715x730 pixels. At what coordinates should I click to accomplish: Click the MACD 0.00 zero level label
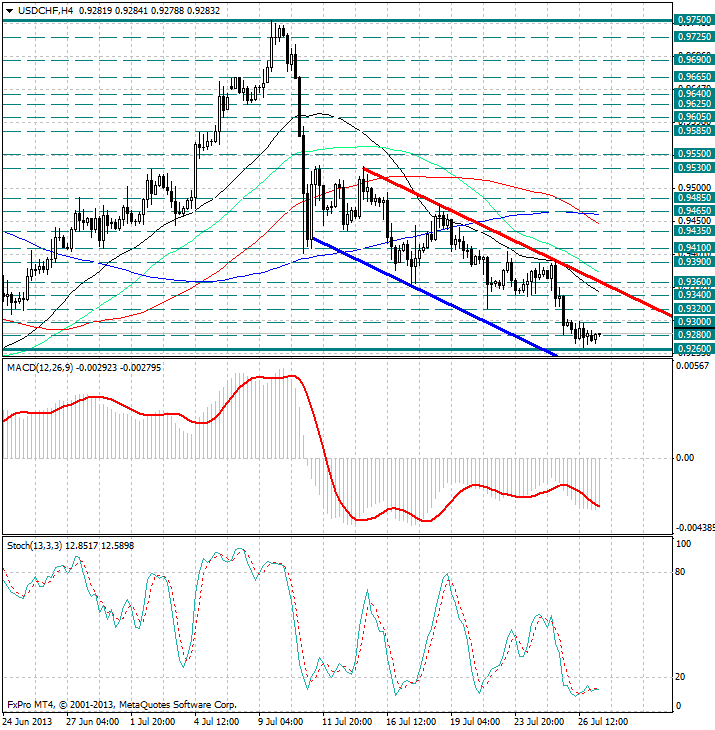point(685,458)
